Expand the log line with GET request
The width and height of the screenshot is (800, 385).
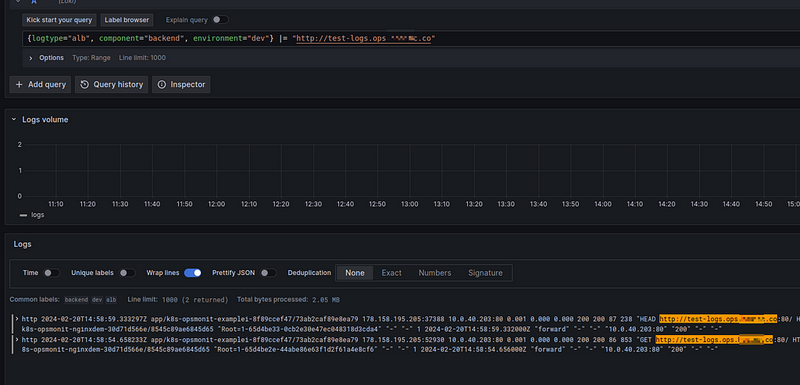click(x=17, y=340)
